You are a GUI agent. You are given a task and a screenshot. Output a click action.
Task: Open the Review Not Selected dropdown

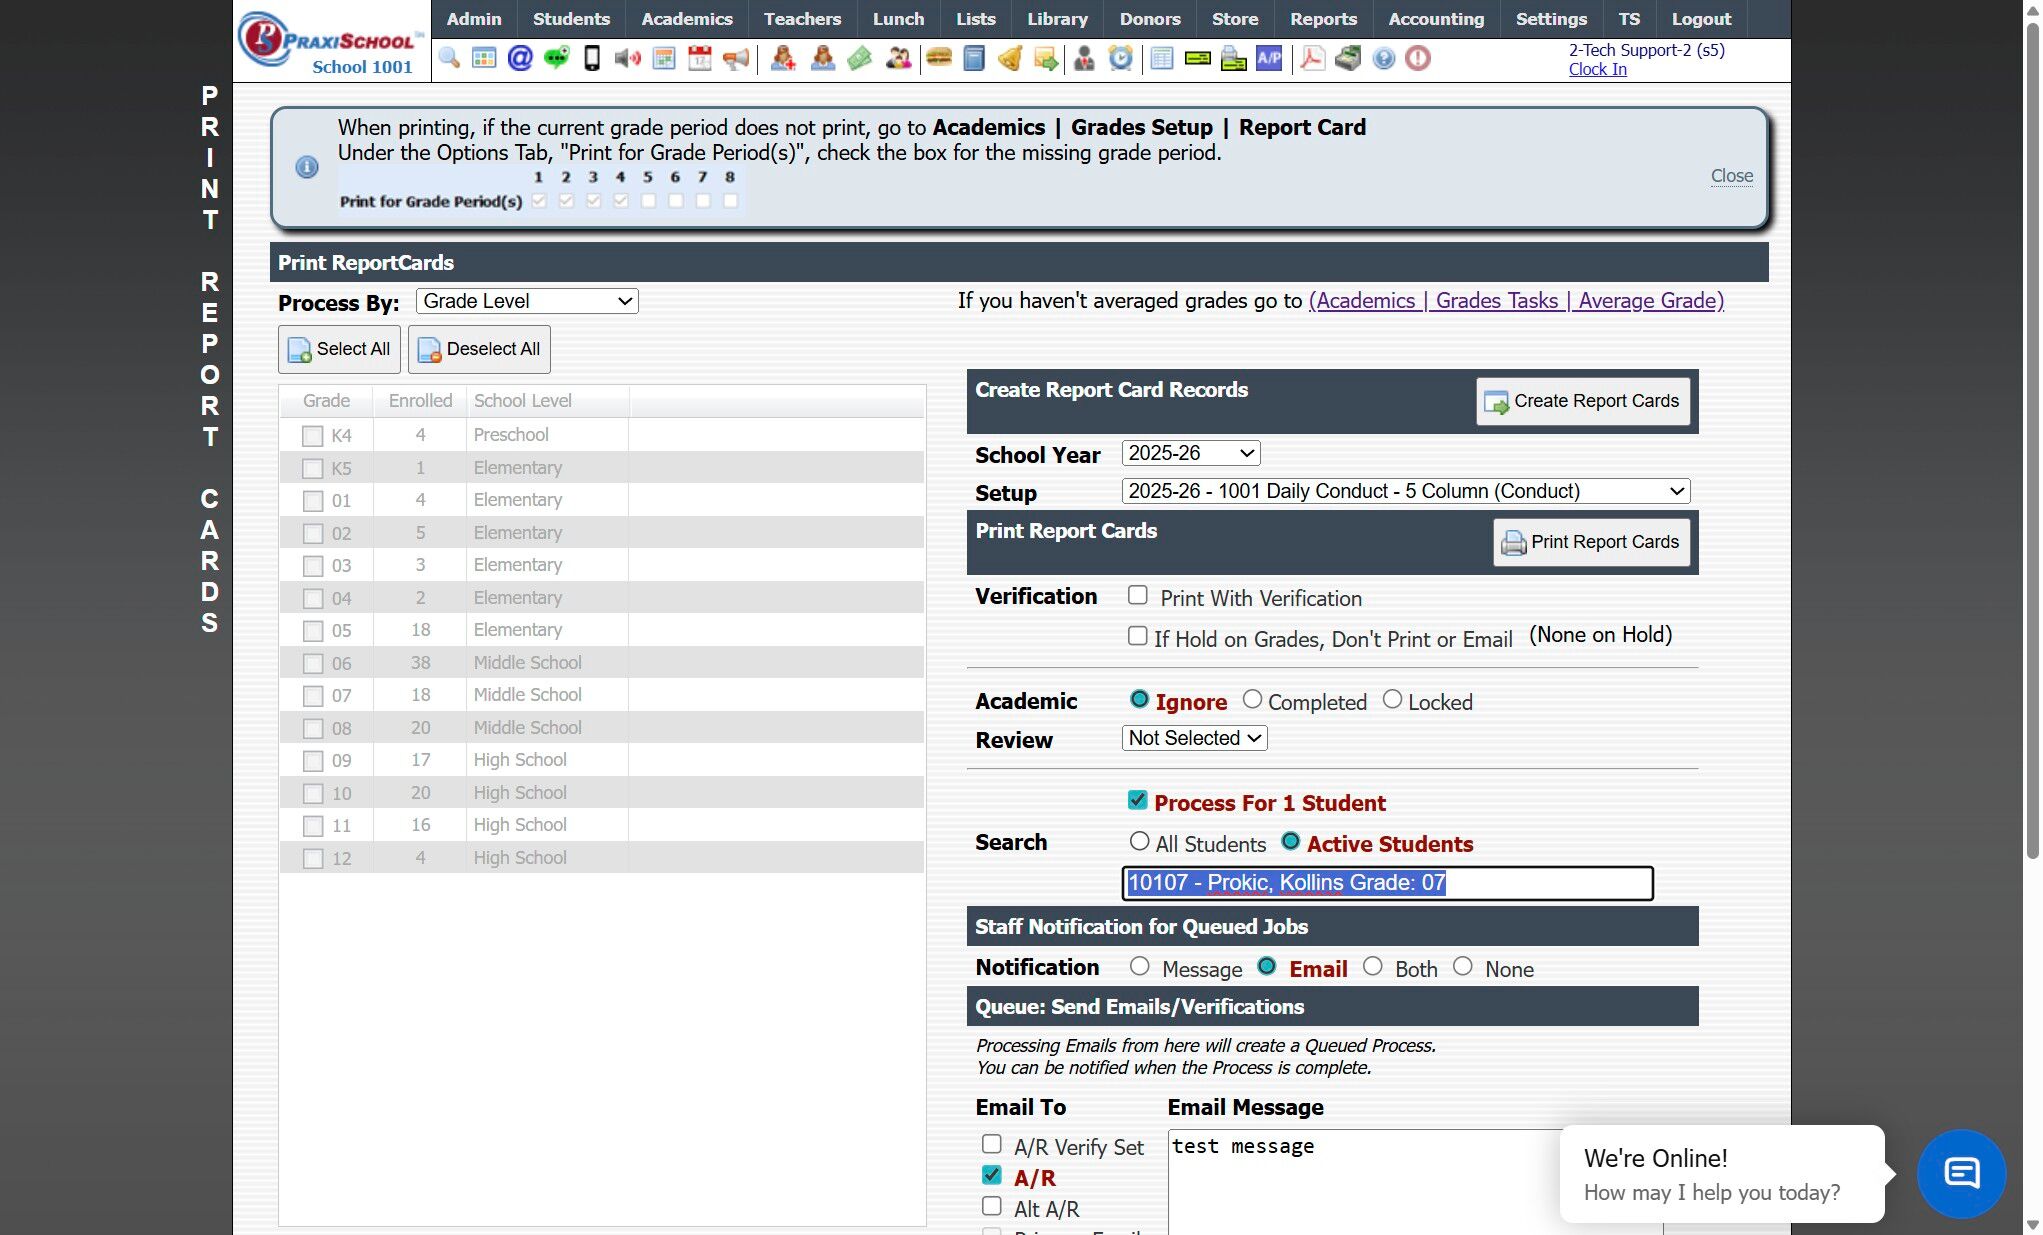(x=1194, y=738)
